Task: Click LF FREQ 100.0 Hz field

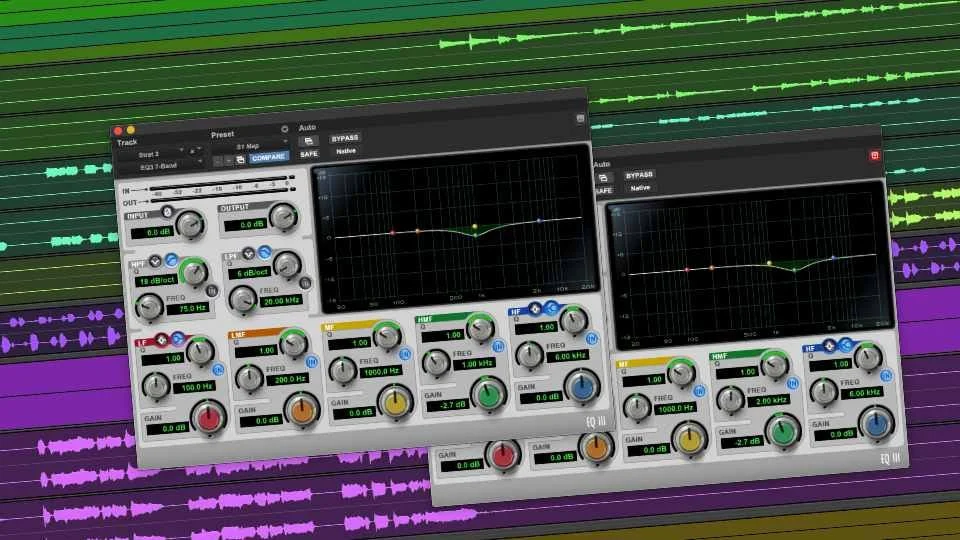Action: coord(194,387)
